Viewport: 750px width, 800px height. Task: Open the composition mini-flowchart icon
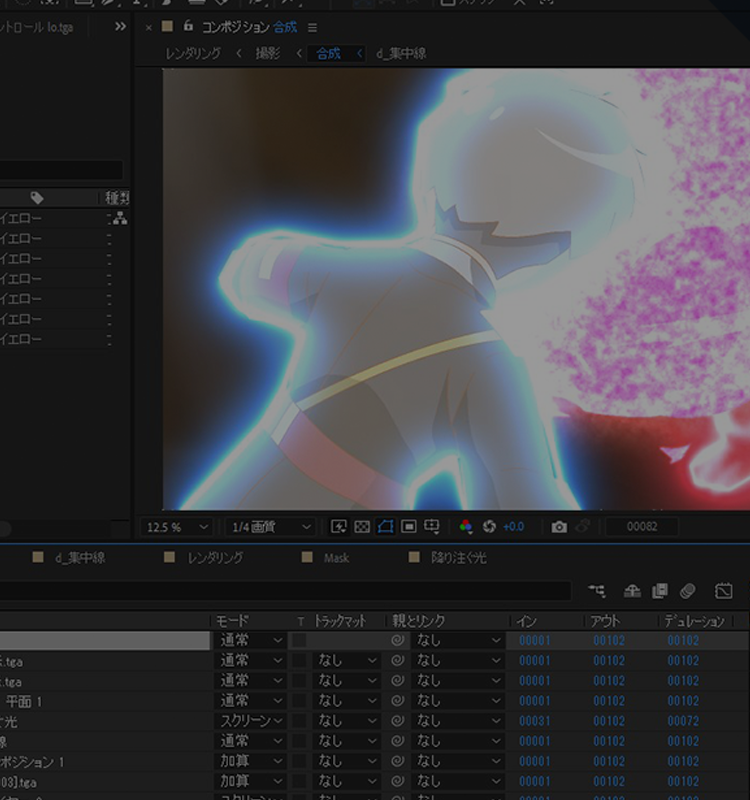click(596, 591)
